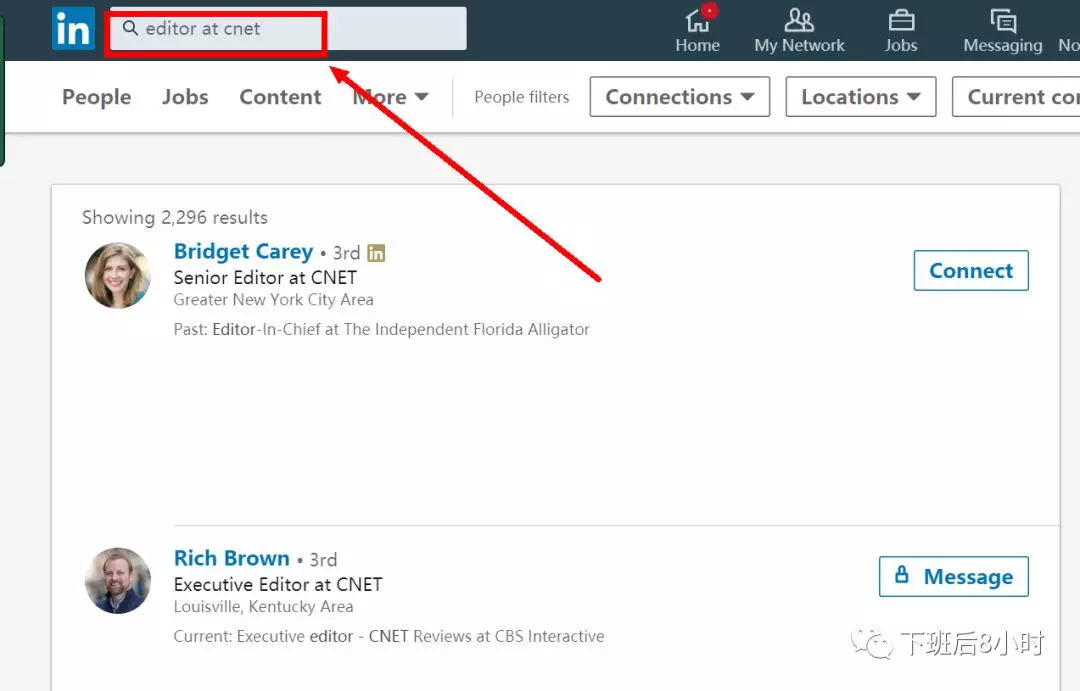This screenshot has height=691, width=1080.
Task: Open the Current companies filter dropdown
Action: tap(1017, 96)
